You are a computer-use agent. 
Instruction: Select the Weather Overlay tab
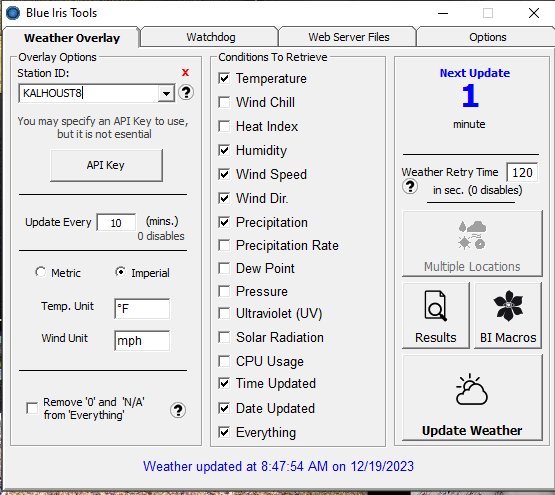[x=72, y=38]
